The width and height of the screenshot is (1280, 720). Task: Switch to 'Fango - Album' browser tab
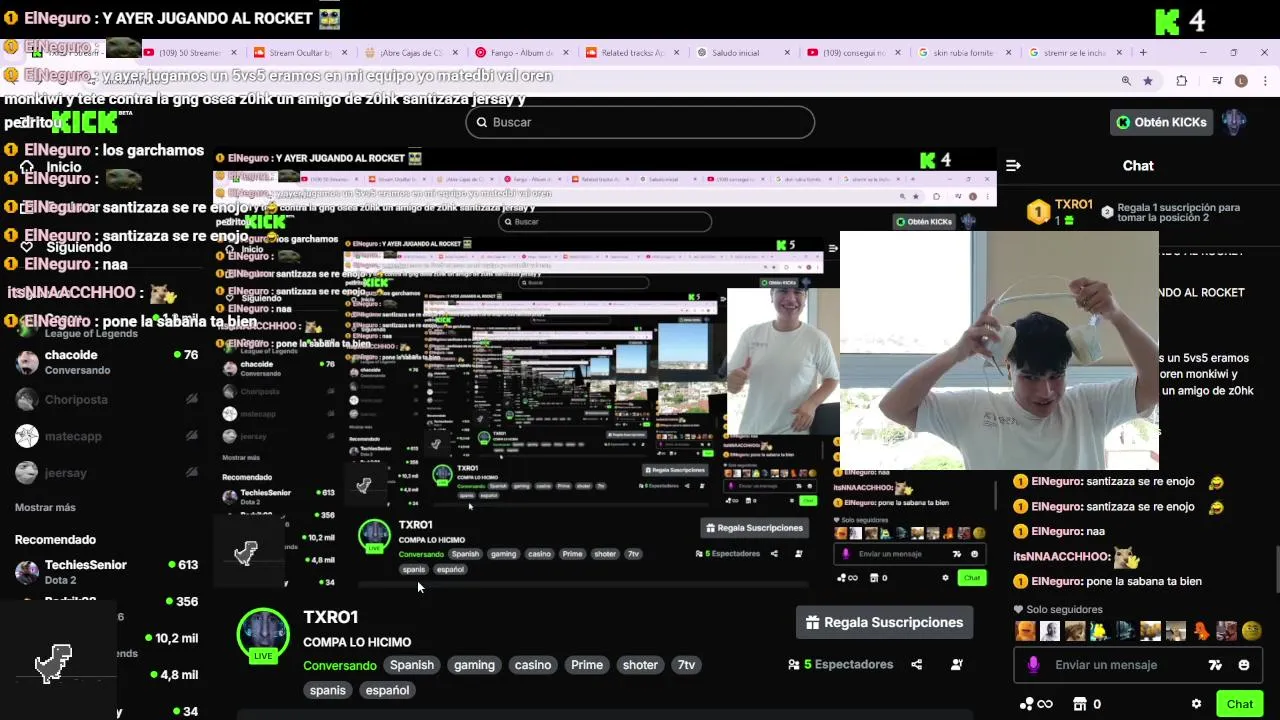[x=520, y=53]
